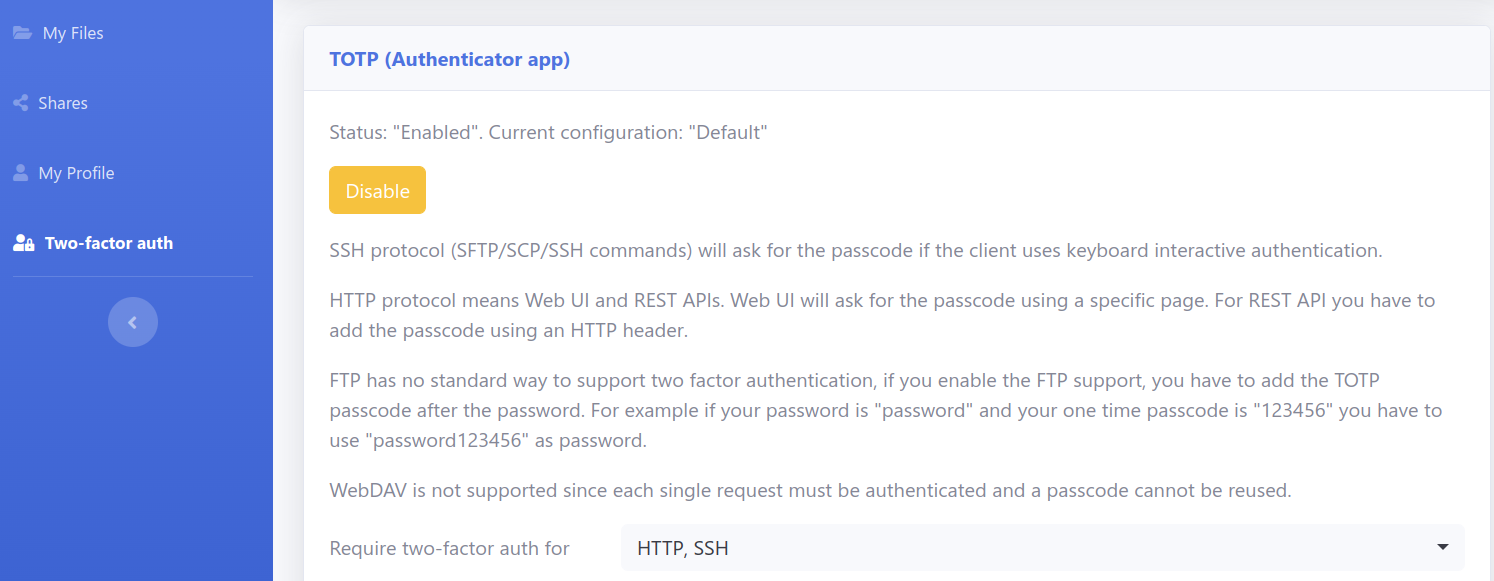Click the TOTP (Authenticator app) heading
The image size is (1494, 581).
450,59
